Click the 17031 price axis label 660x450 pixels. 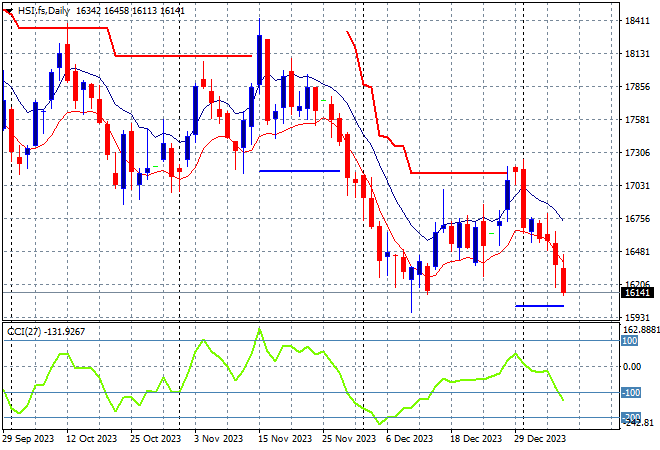click(x=637, y=186)
